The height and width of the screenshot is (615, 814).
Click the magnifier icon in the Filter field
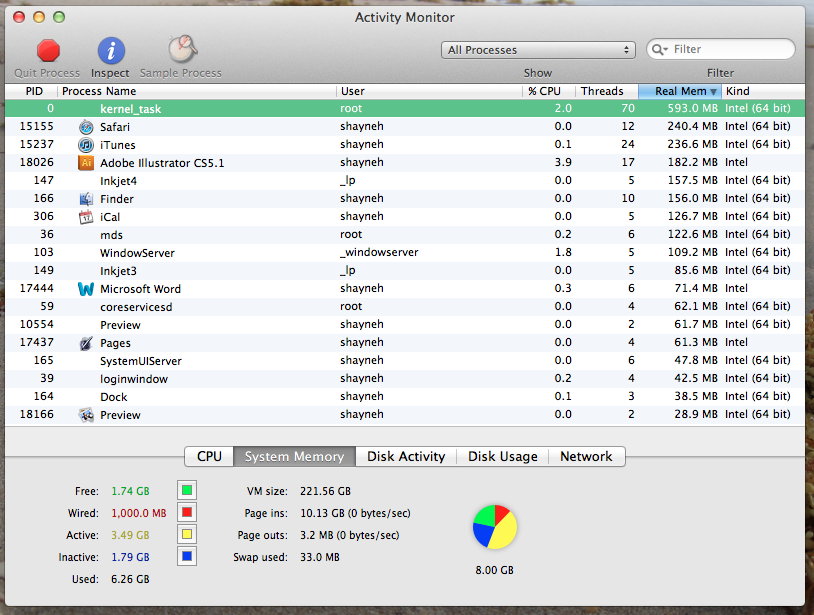click(x=659, y=49)
